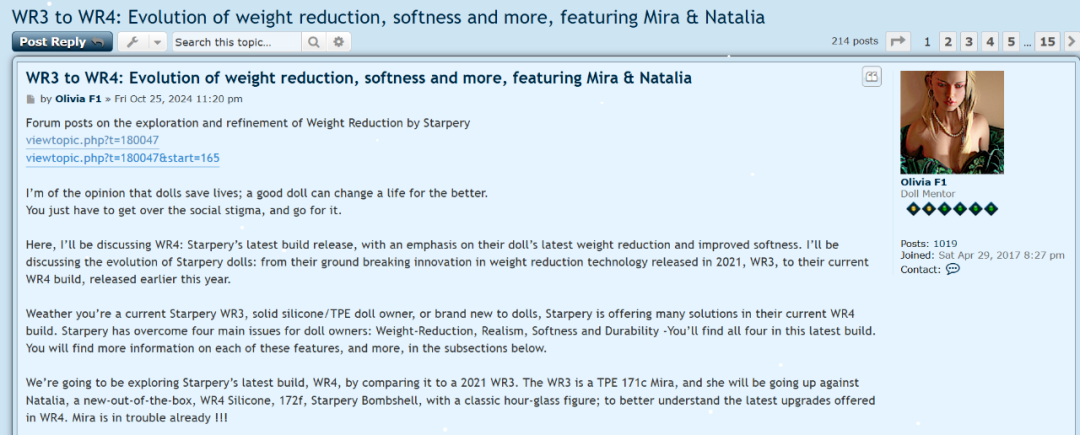Viewport: 1080px width, 435px height.
Task: Jump to page 4
Action: pos(990,42)
